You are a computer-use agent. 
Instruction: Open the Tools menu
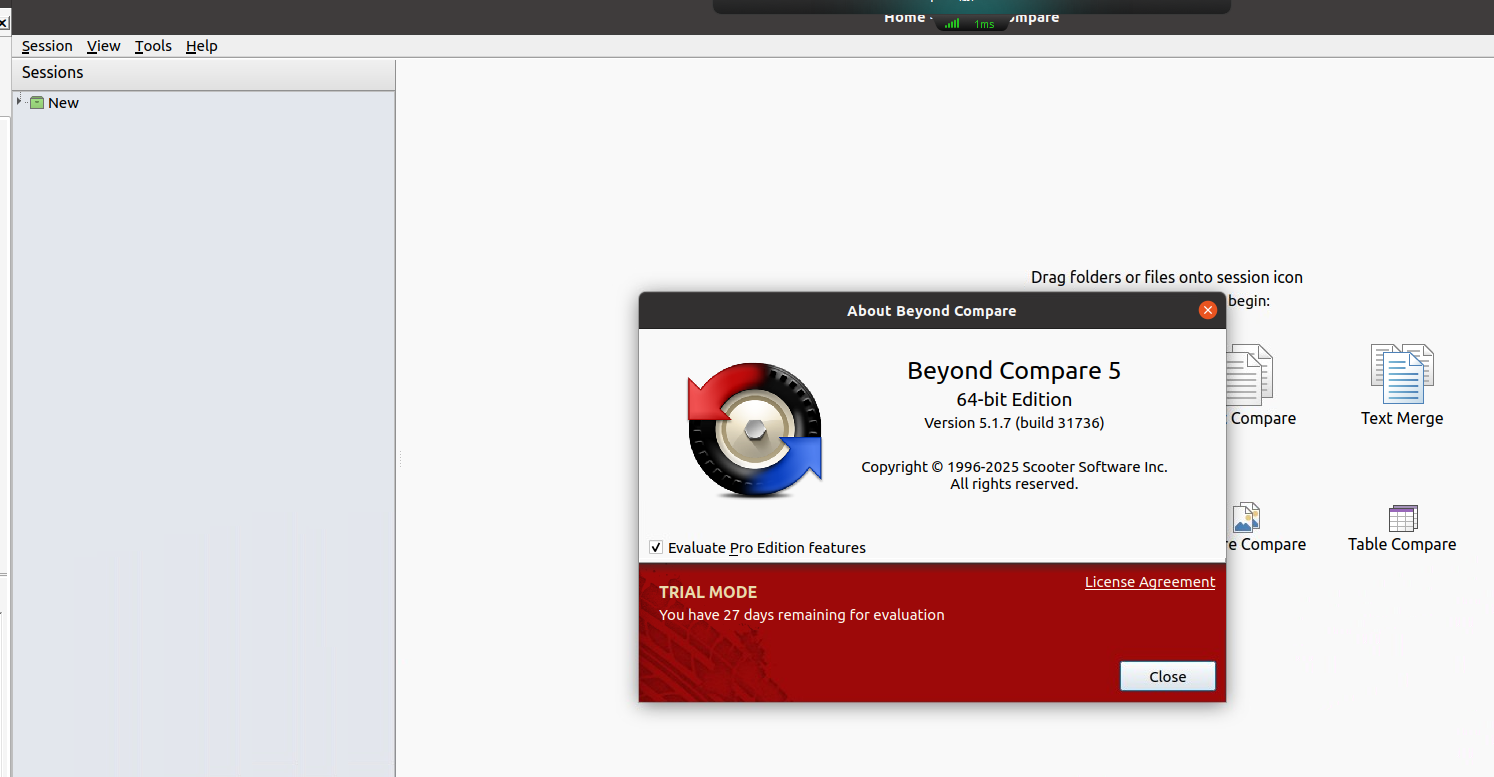point(153,46)
